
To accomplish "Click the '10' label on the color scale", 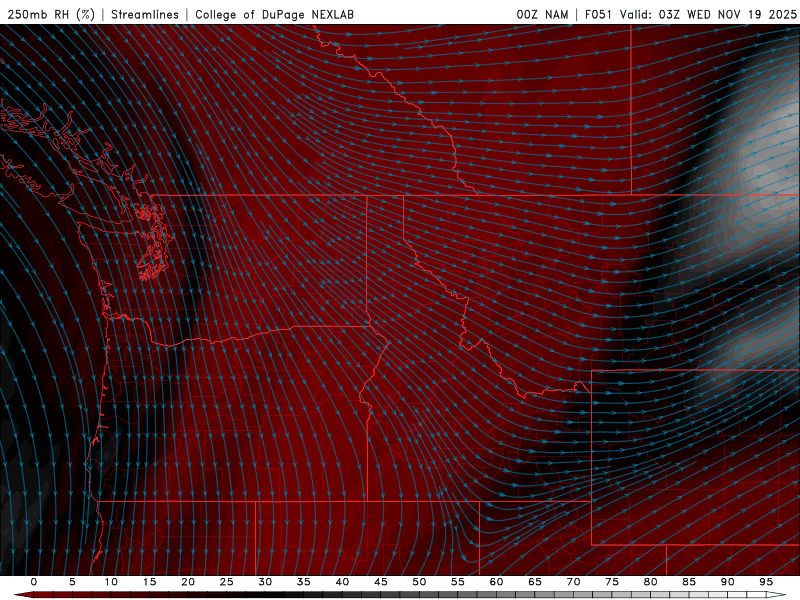I will [111, 582].
